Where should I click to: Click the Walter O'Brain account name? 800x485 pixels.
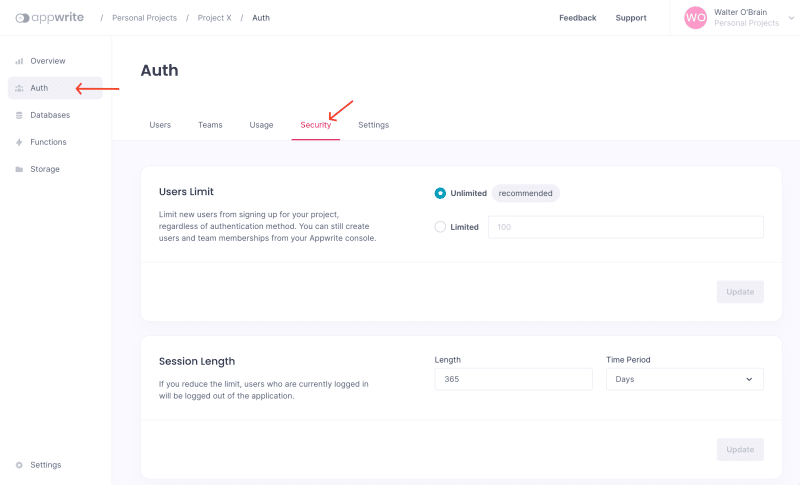(740, 12)
